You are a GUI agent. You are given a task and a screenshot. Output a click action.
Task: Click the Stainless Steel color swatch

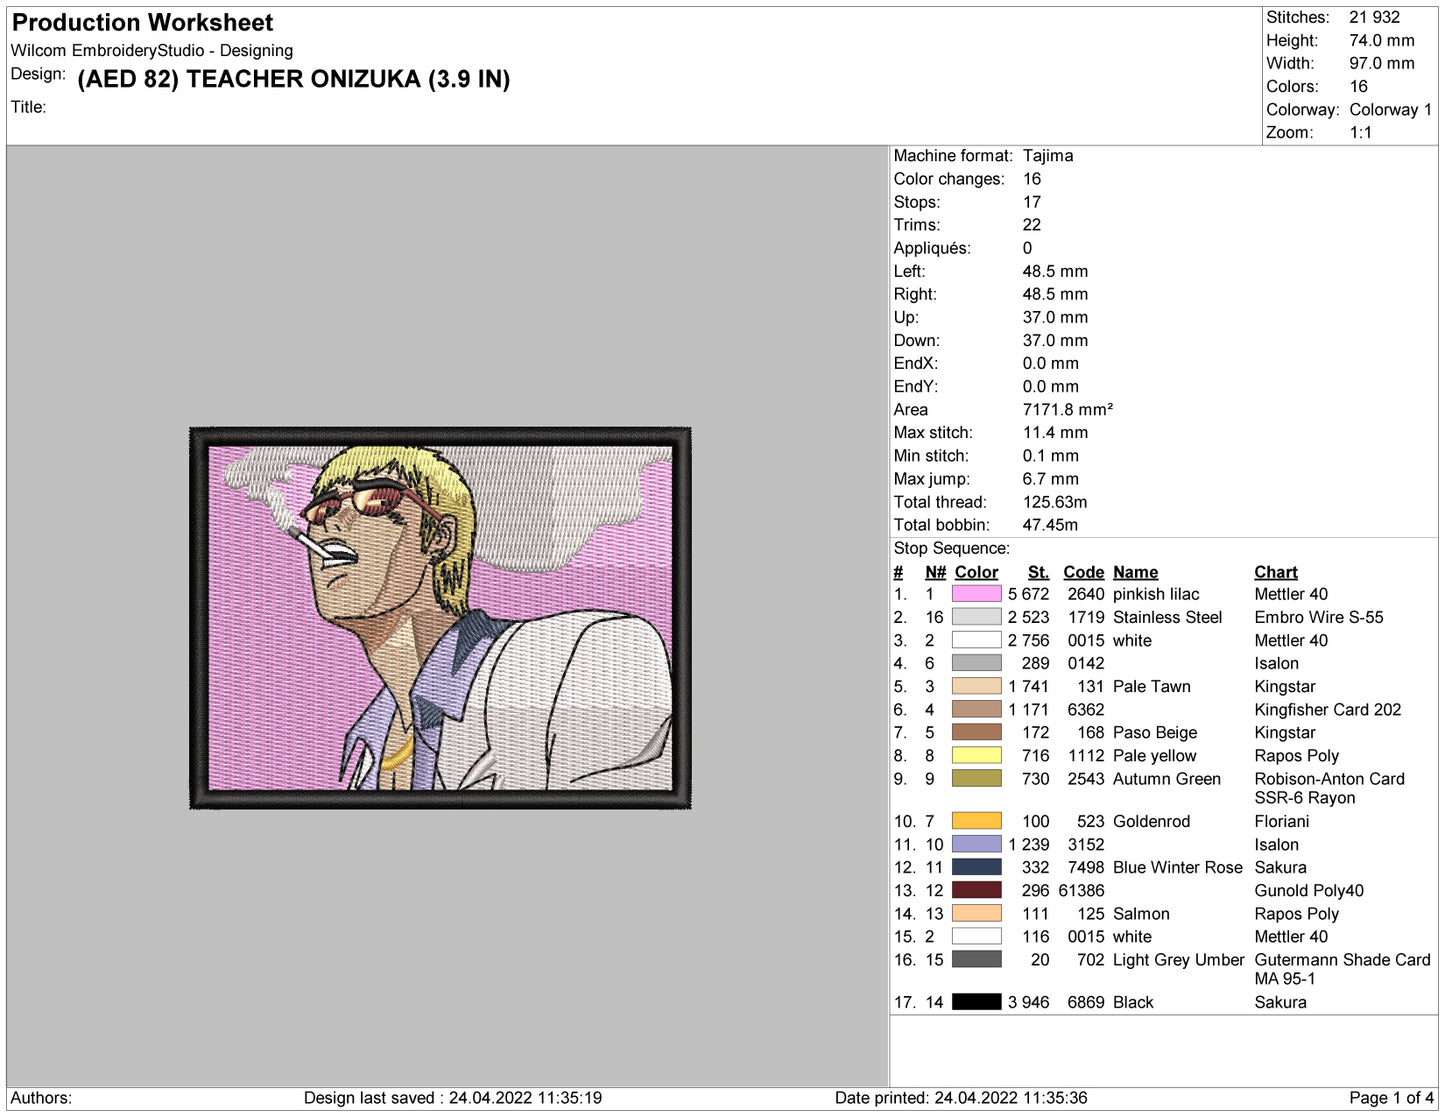pyautogui.click(x=976, y=617)
